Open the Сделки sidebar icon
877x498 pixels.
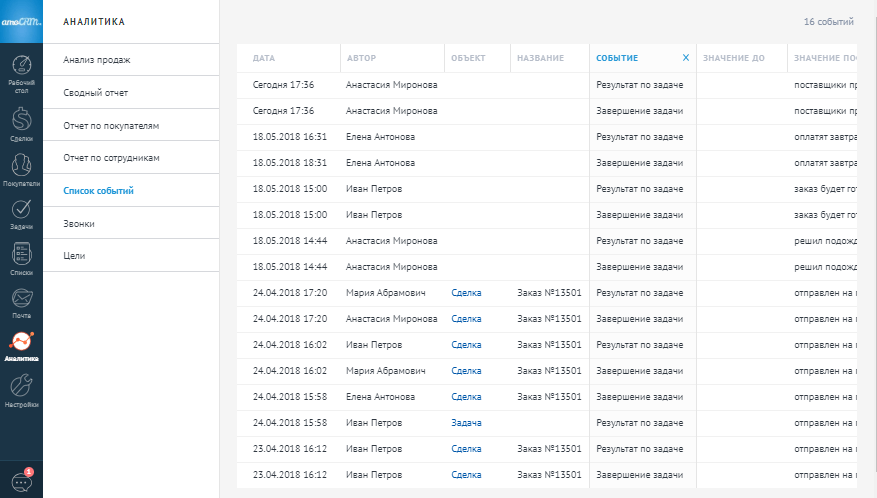point(21,121)
